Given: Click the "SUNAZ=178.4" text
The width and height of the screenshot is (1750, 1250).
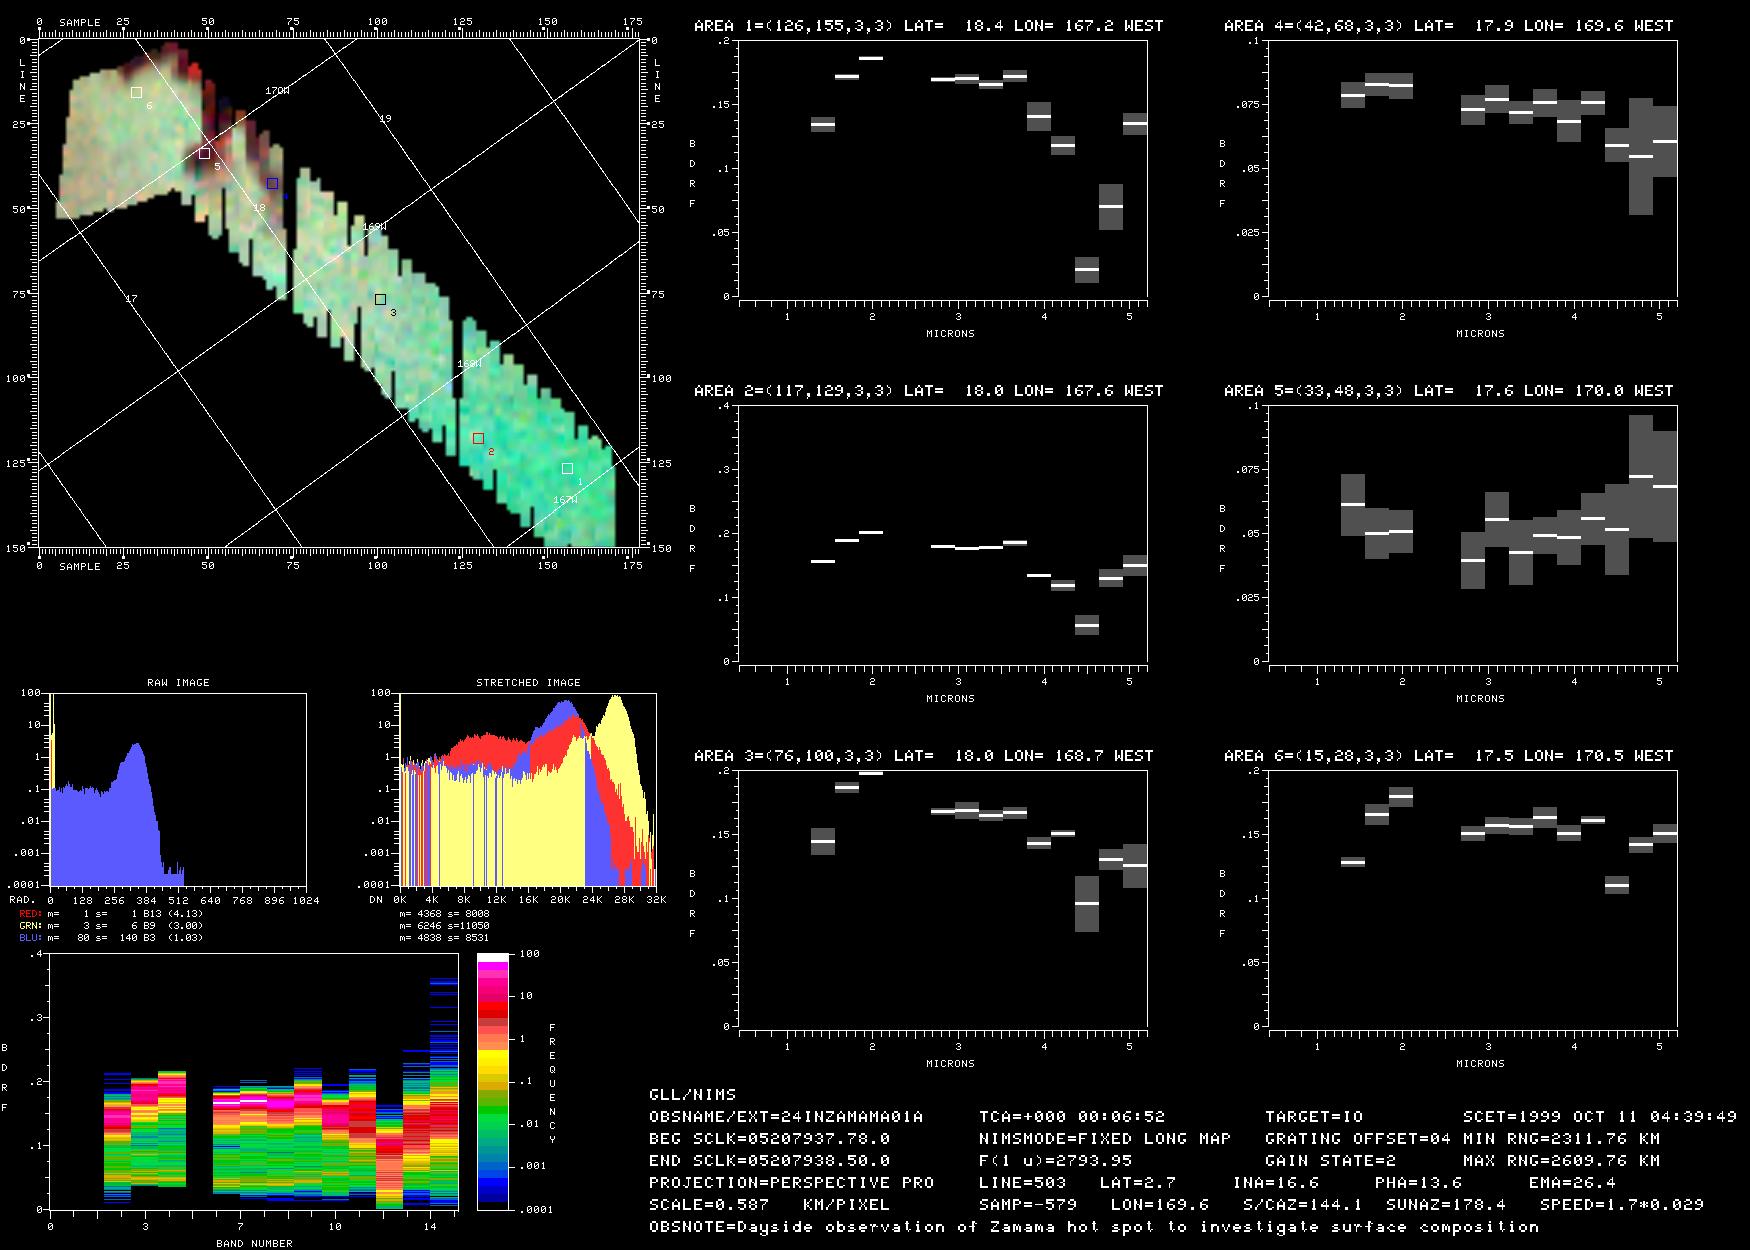Looking at the screenshot, I should (x=1446, y=1205).
